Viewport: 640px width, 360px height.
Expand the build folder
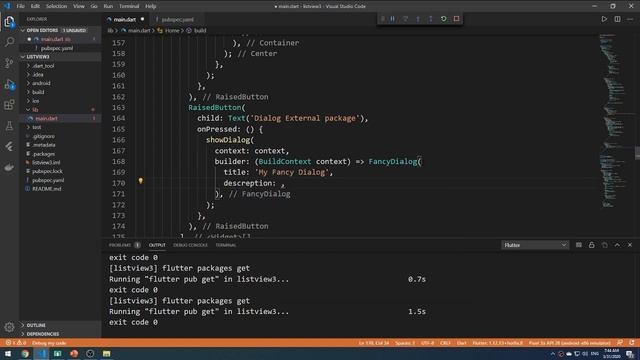click(60, 92)
